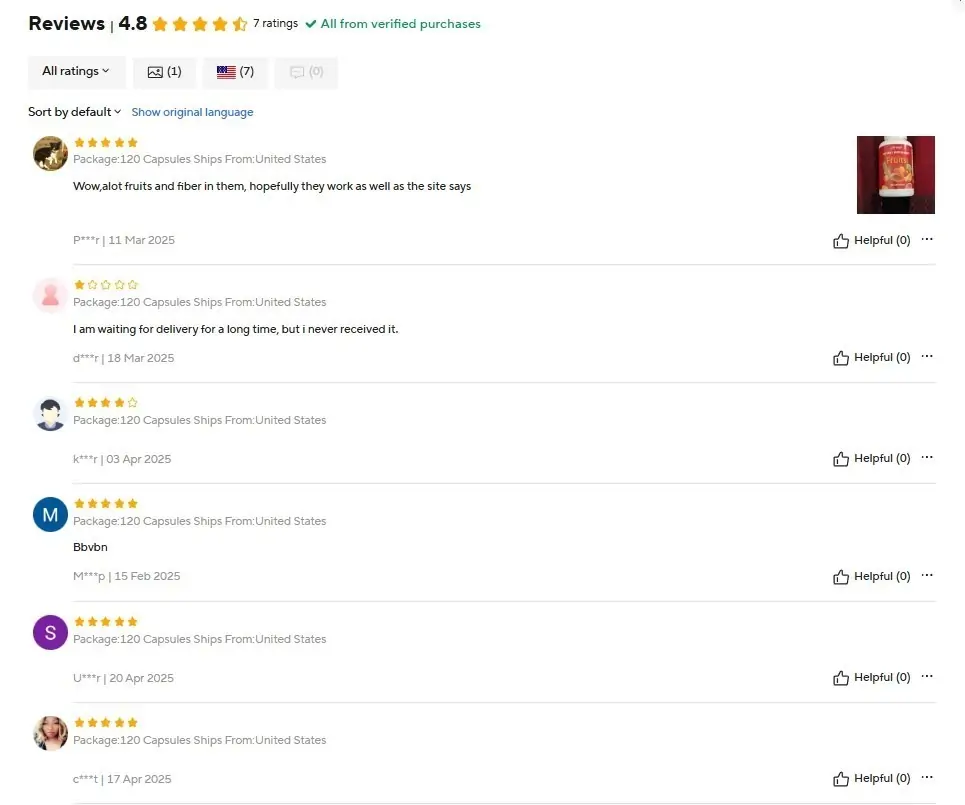This screenshot has height=805, width=965.
Task: Click the cat avatar of reviewer P***r
Action: pyautogui.click(x=50, y=153)
